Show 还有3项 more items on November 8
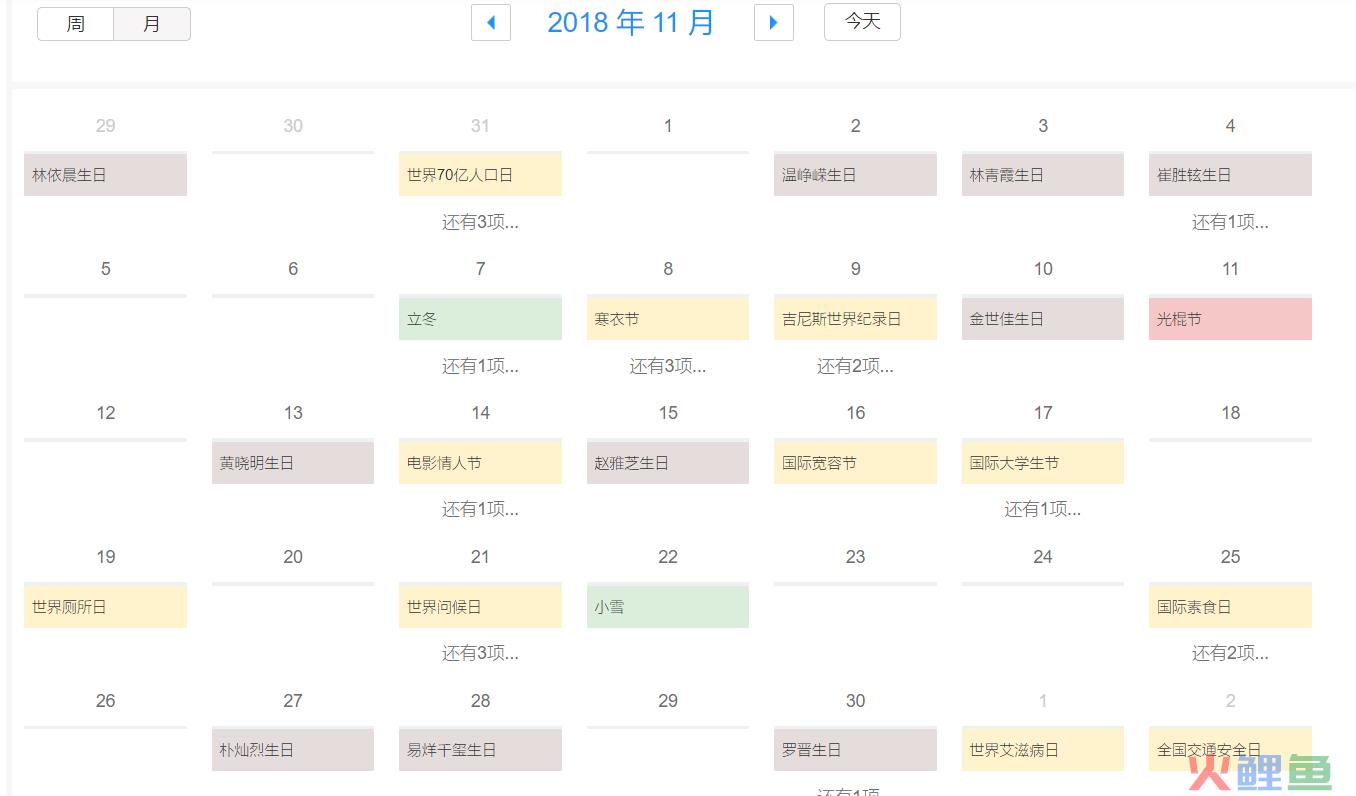Viewport: 1356px width, 796px height. tap(667, 366)
